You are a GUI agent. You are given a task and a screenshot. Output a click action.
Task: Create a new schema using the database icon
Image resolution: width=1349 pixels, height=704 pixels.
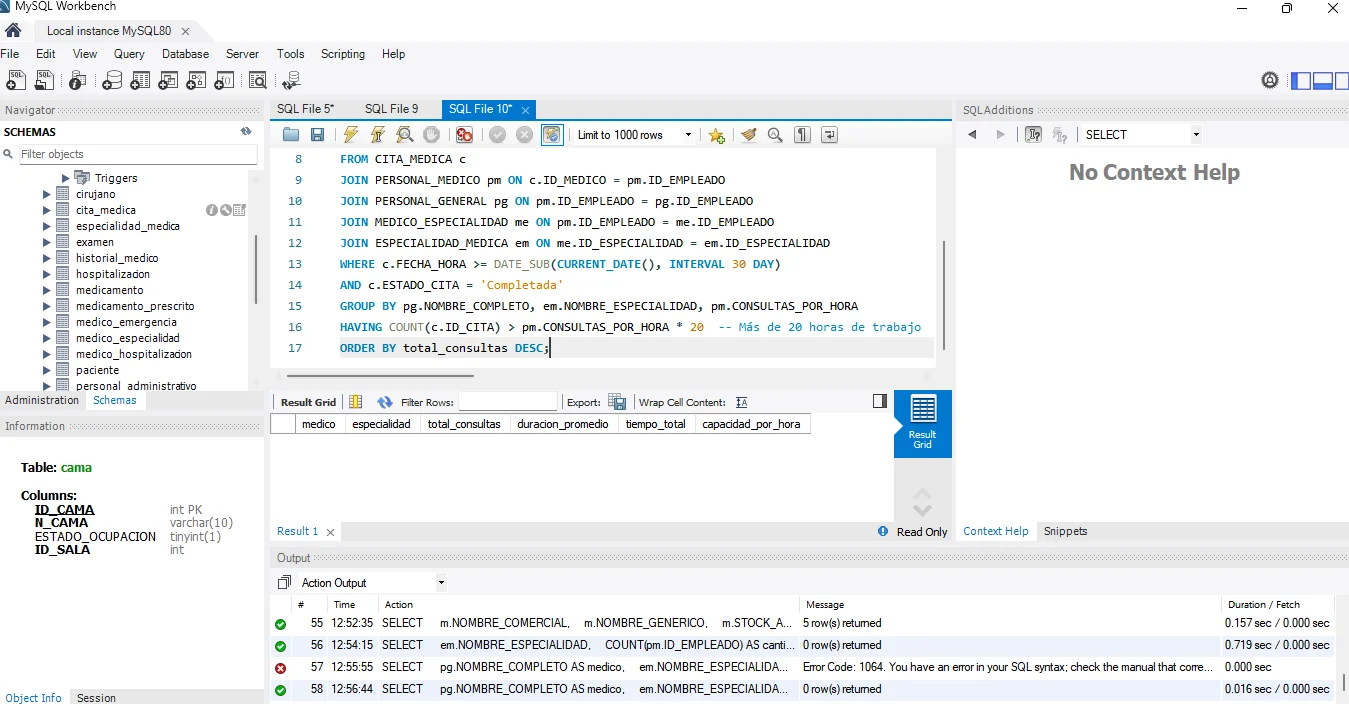[x=112, y=81]
